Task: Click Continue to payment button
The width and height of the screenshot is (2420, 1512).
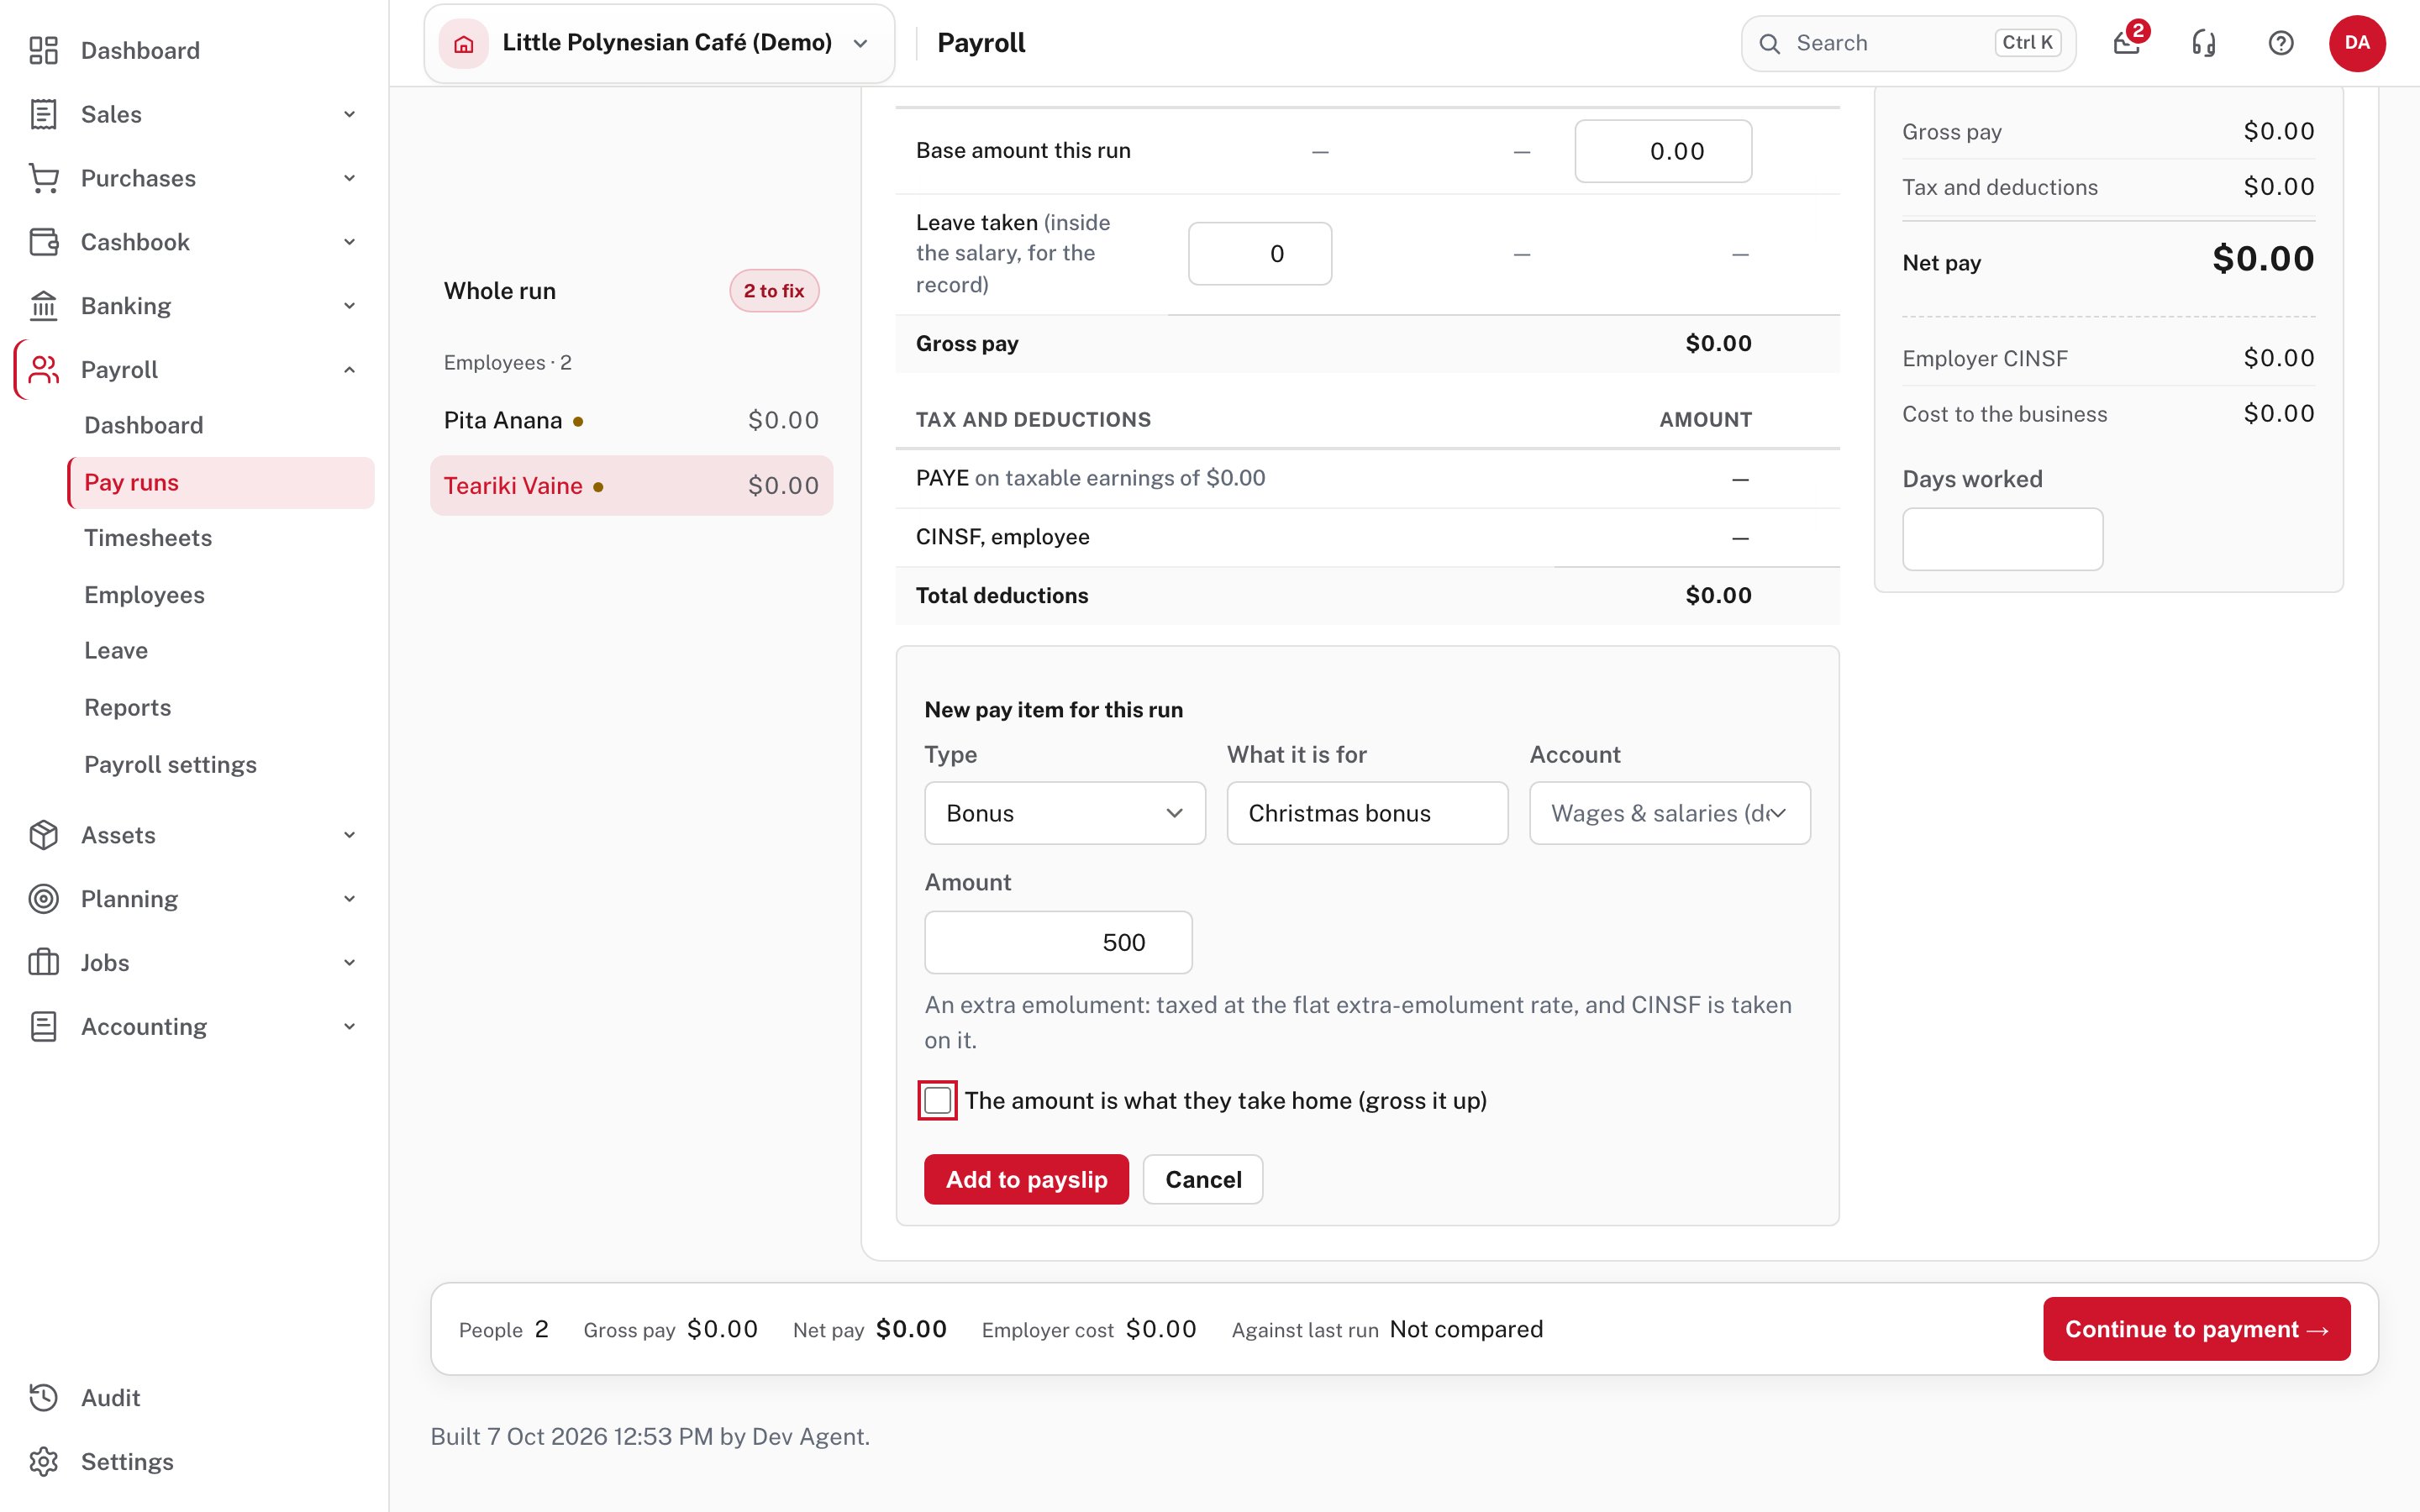Action: pos(2196,1329)
